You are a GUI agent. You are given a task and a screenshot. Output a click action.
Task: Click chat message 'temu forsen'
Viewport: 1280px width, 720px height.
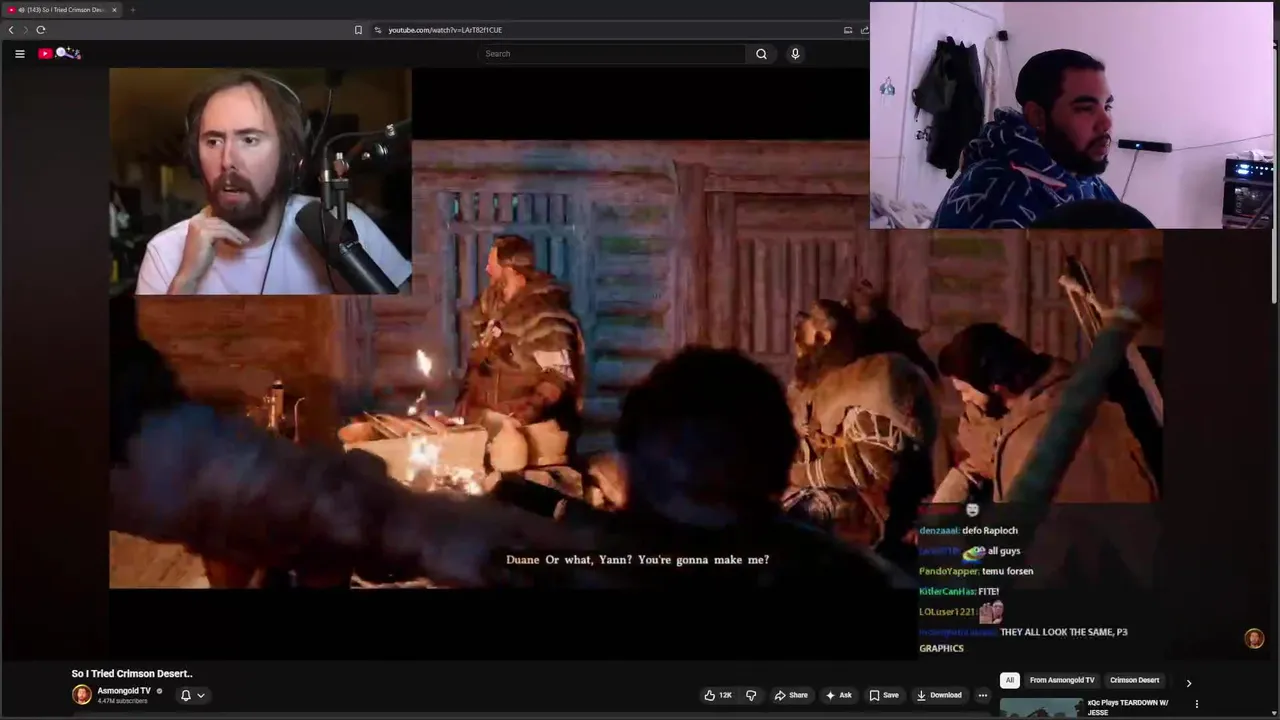pyautogui.click(x=1007, y=571)
